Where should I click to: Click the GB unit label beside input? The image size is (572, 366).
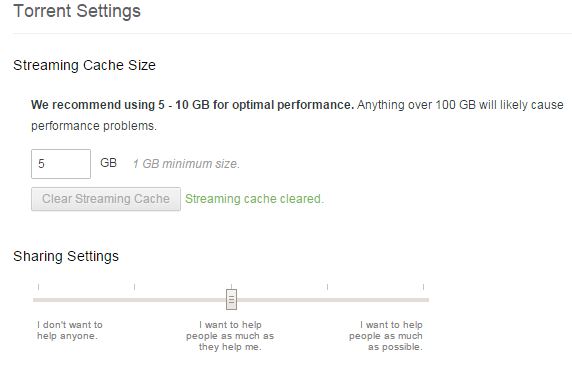tap(108, 163)
